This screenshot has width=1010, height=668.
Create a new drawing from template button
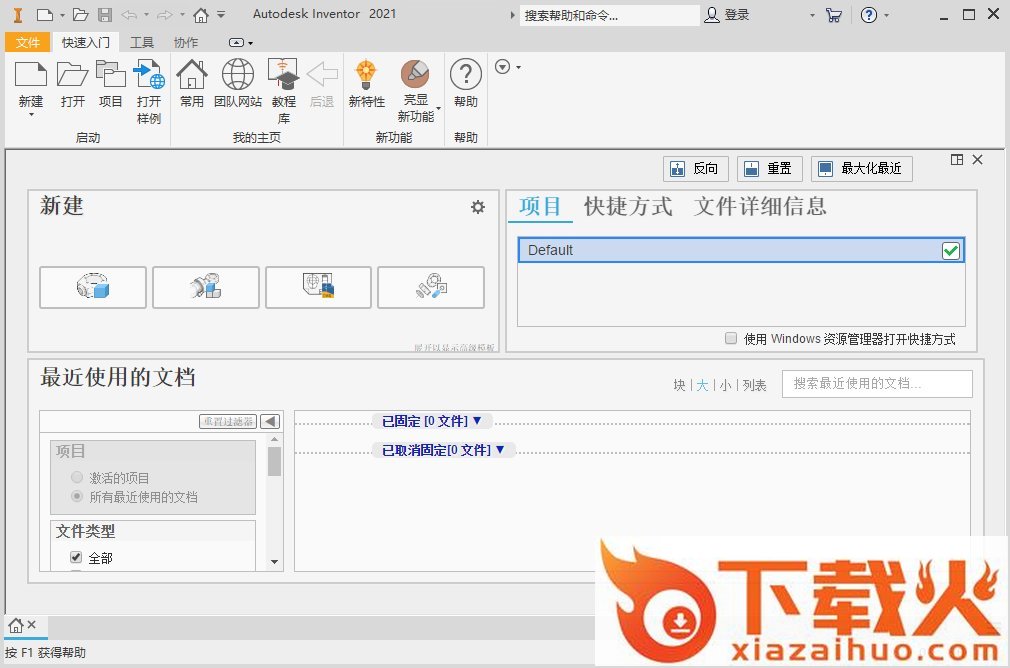tap(318, 288)
